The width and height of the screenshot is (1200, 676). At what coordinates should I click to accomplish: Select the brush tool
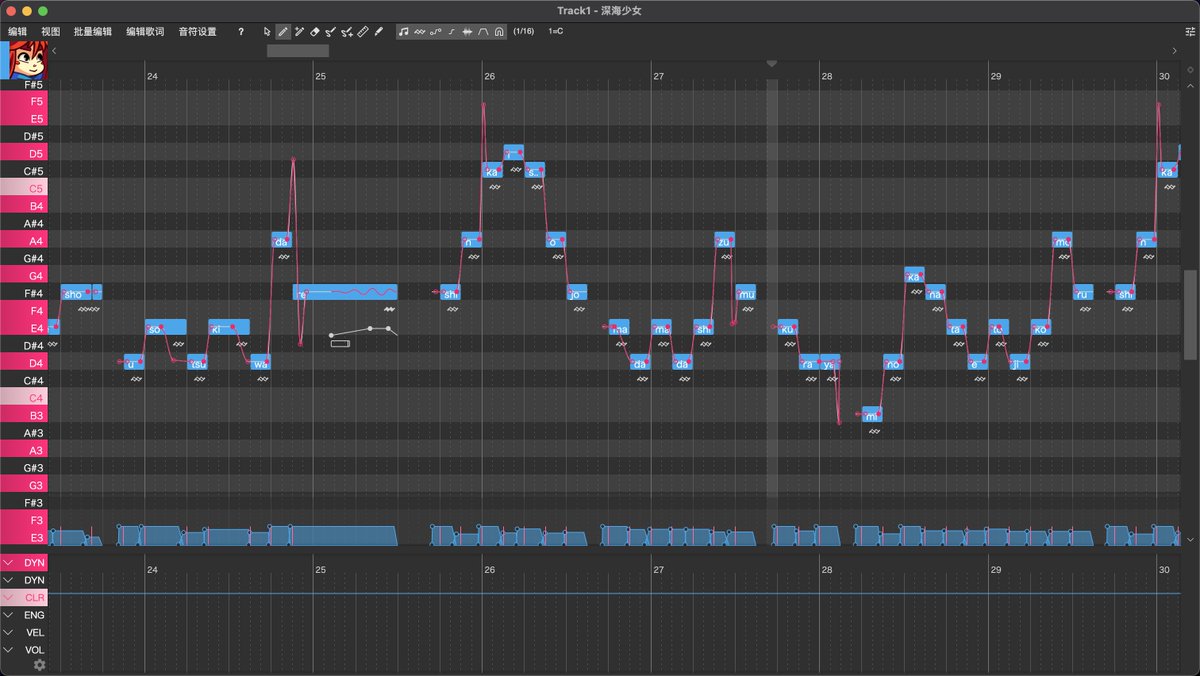pos(330,31)
